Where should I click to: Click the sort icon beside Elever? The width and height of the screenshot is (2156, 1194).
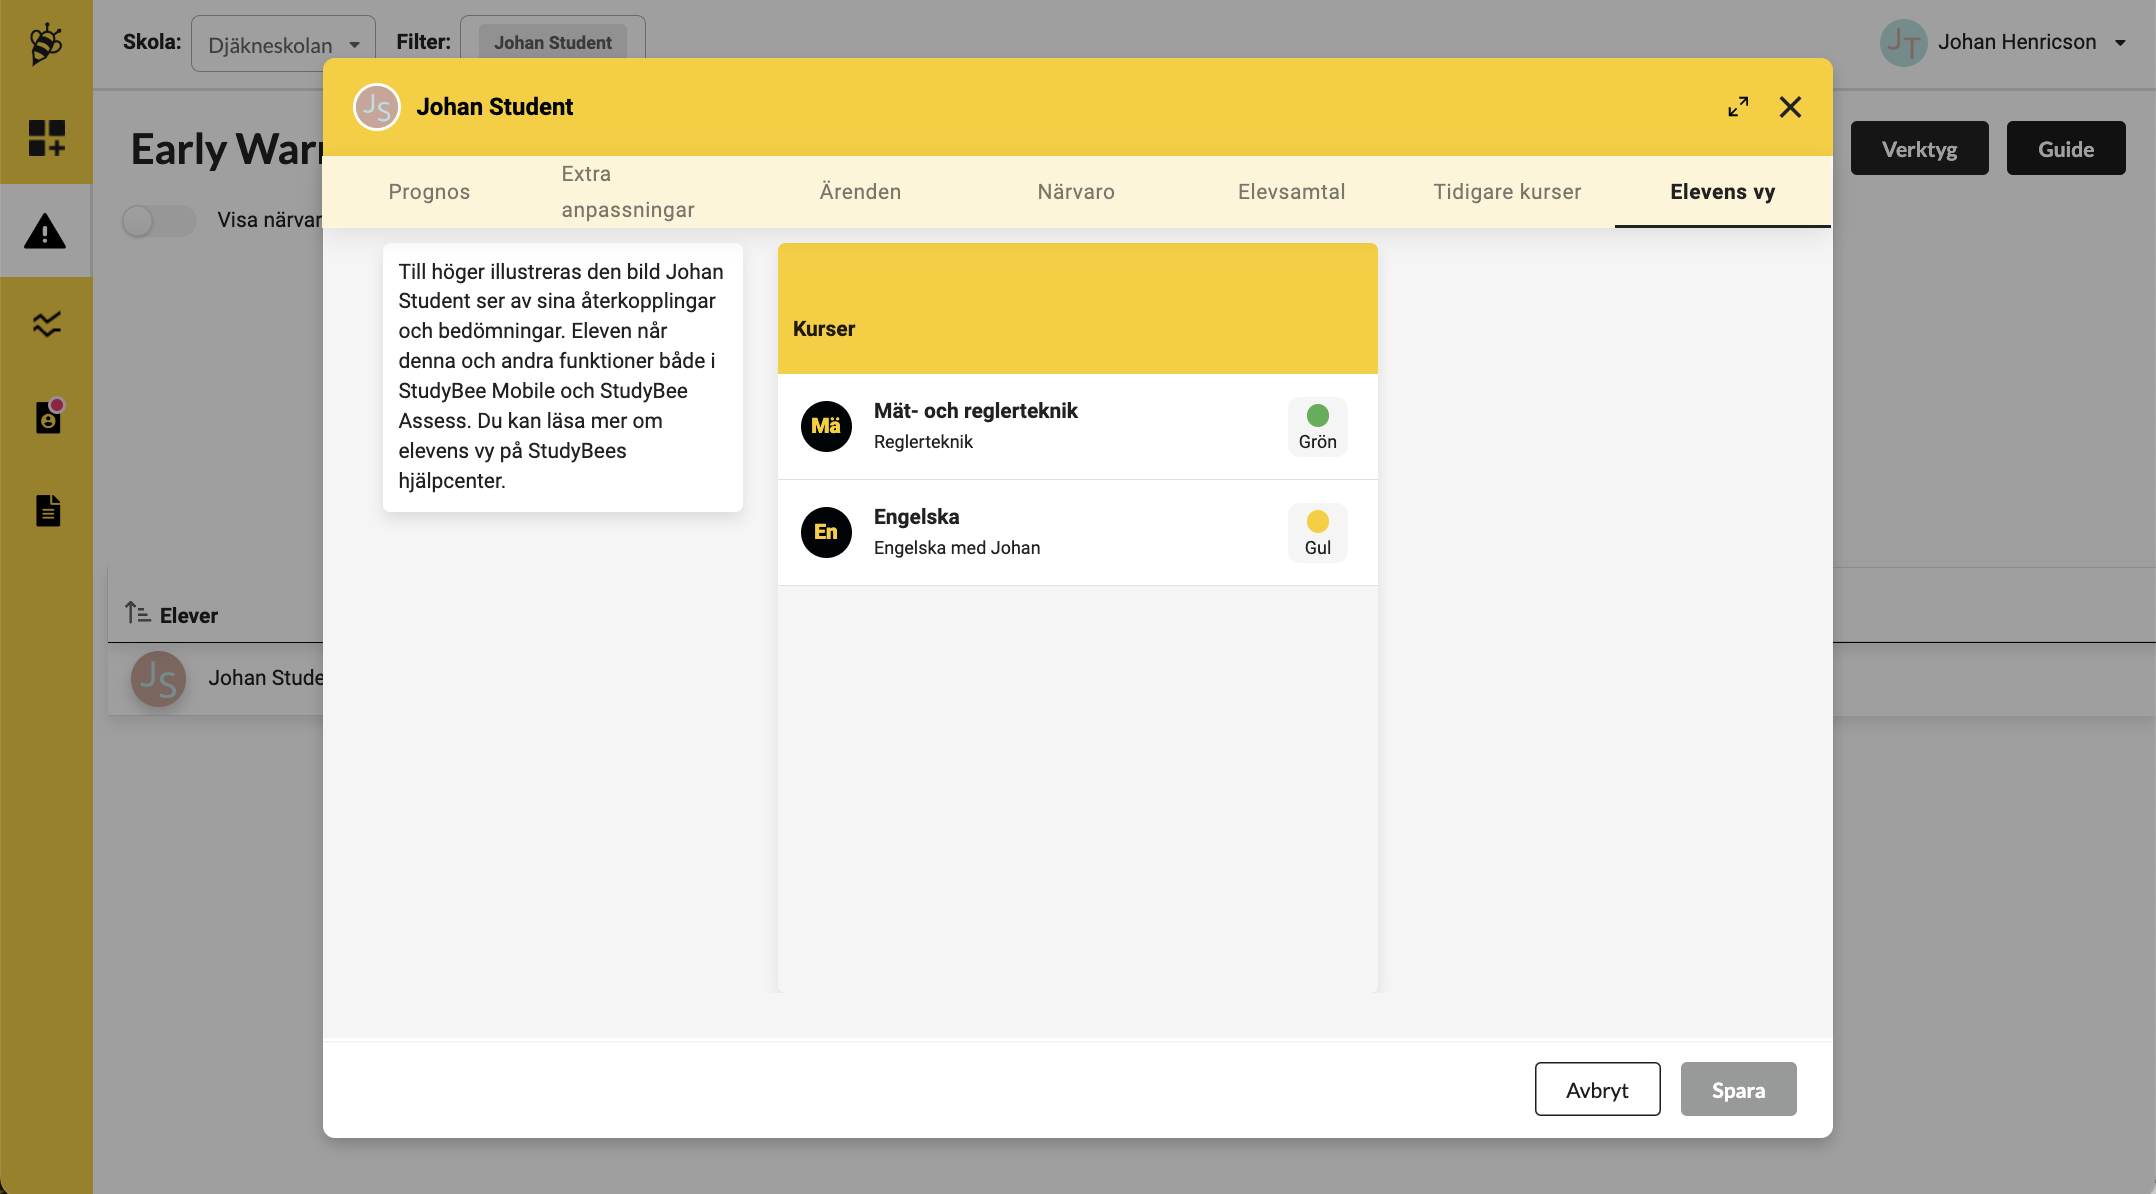(x=138, y=614)
